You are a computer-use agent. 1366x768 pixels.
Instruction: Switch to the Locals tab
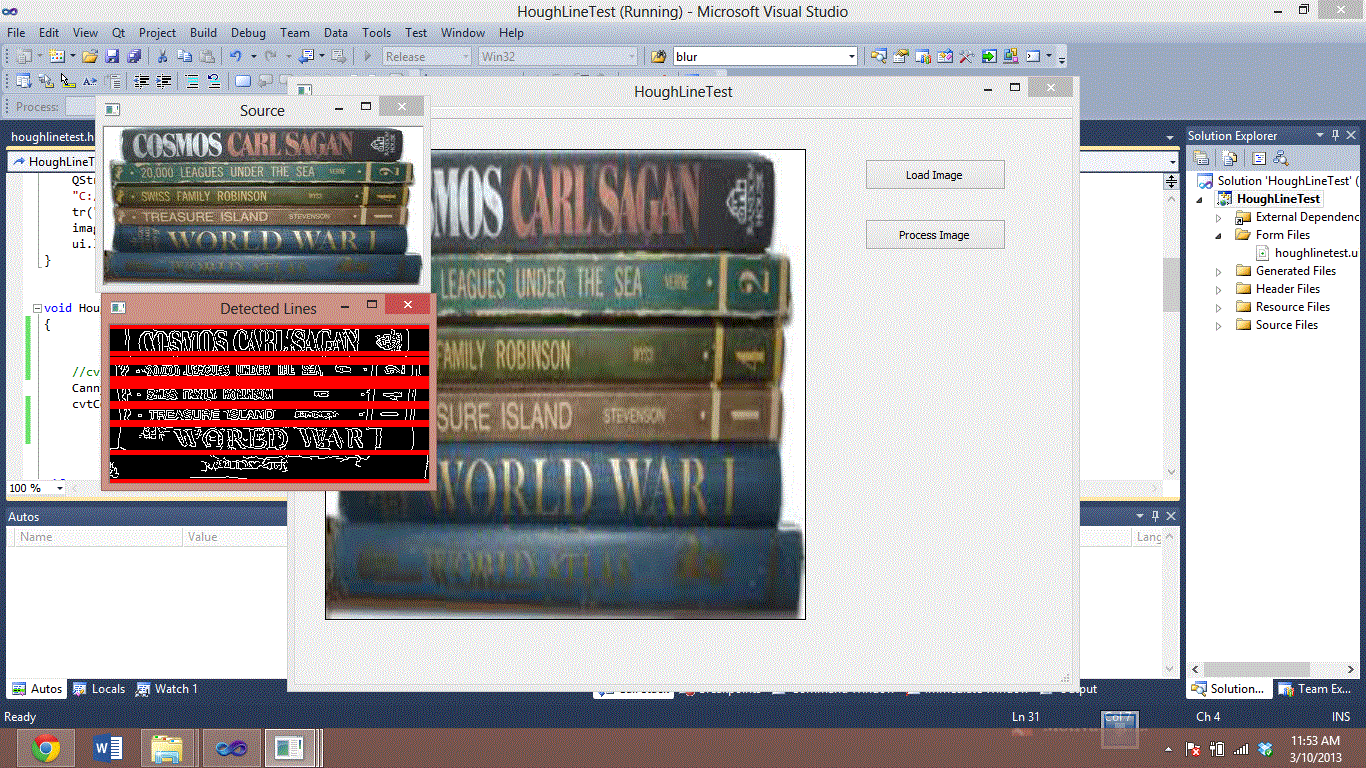click(x=100, y=689)
